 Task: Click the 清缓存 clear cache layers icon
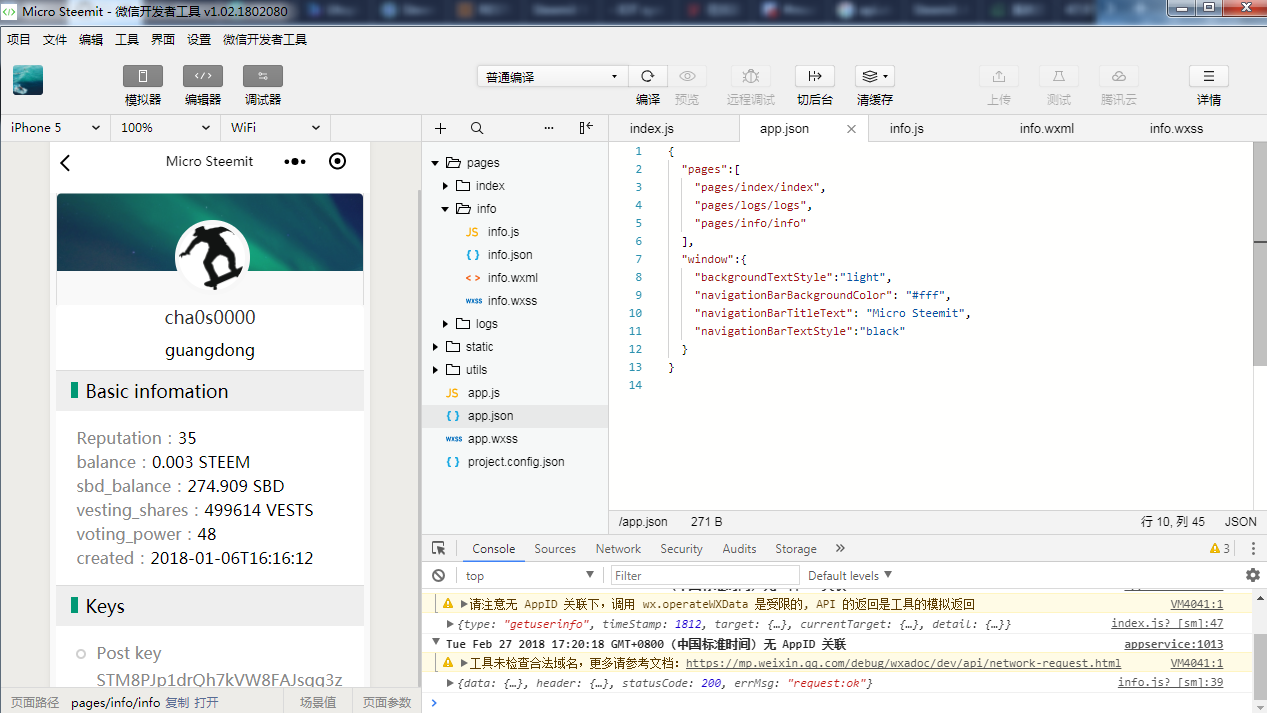875,76
